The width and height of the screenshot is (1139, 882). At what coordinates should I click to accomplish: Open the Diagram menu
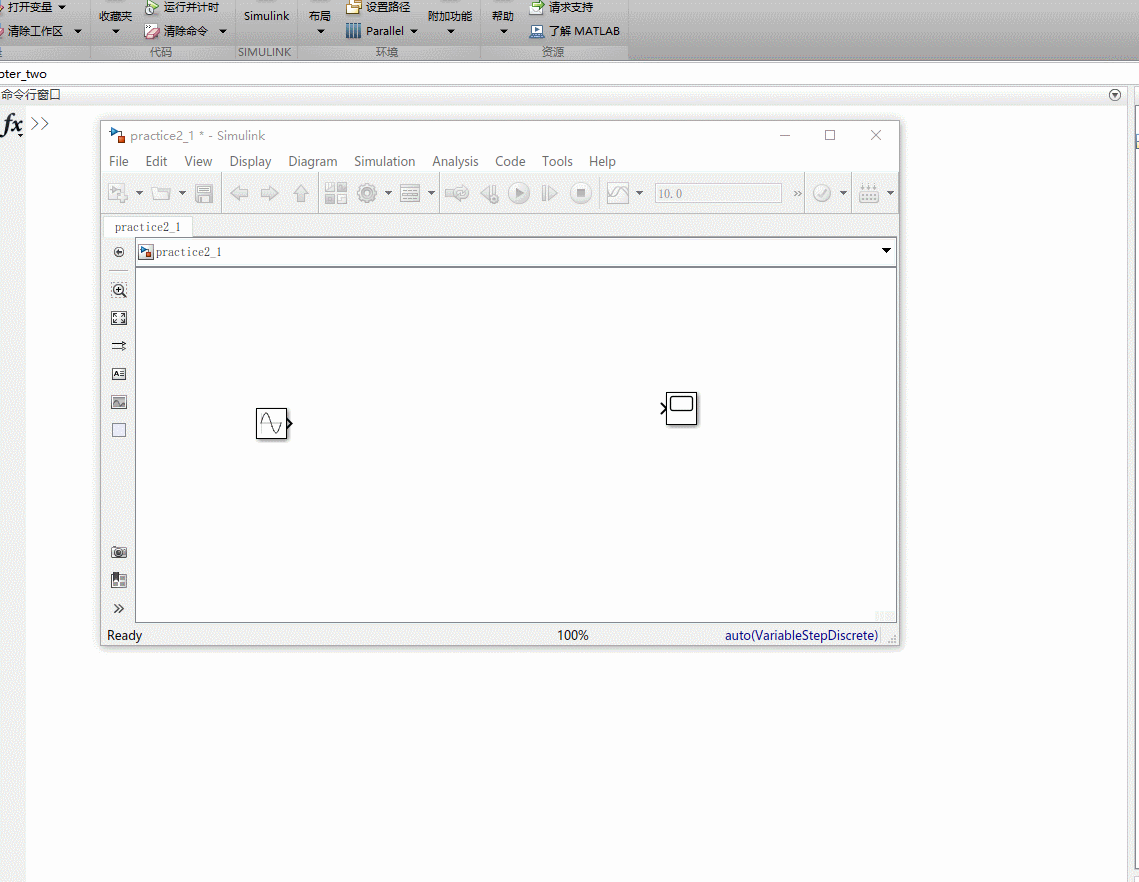point(312,161)
